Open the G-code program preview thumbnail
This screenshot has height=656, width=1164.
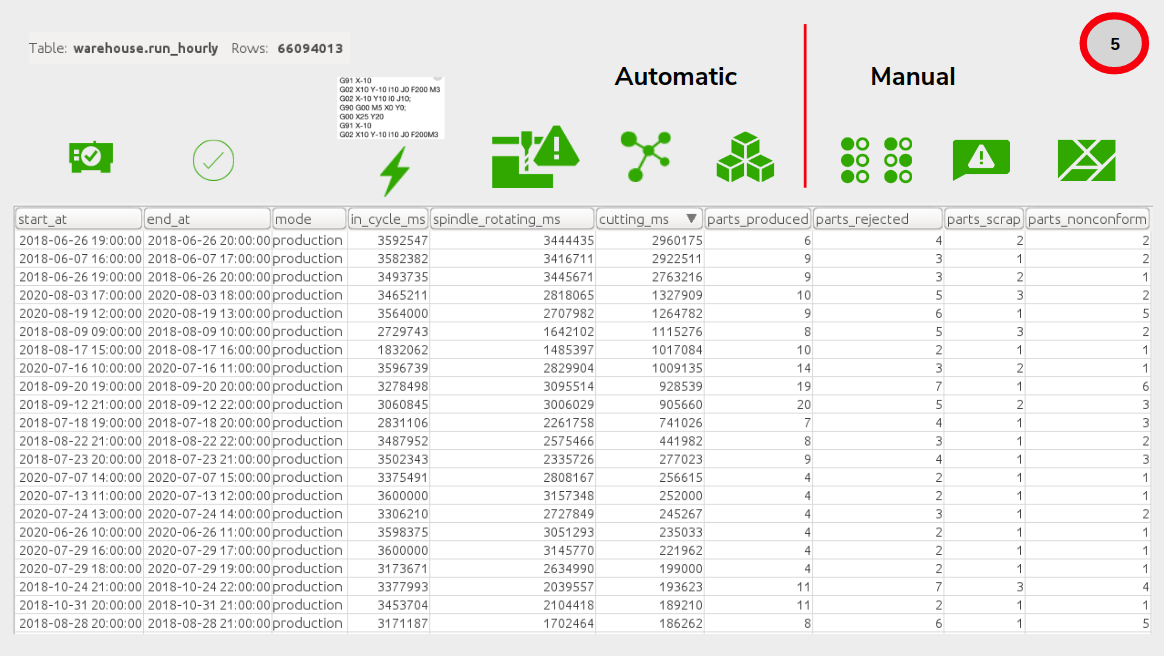point(390,108)
